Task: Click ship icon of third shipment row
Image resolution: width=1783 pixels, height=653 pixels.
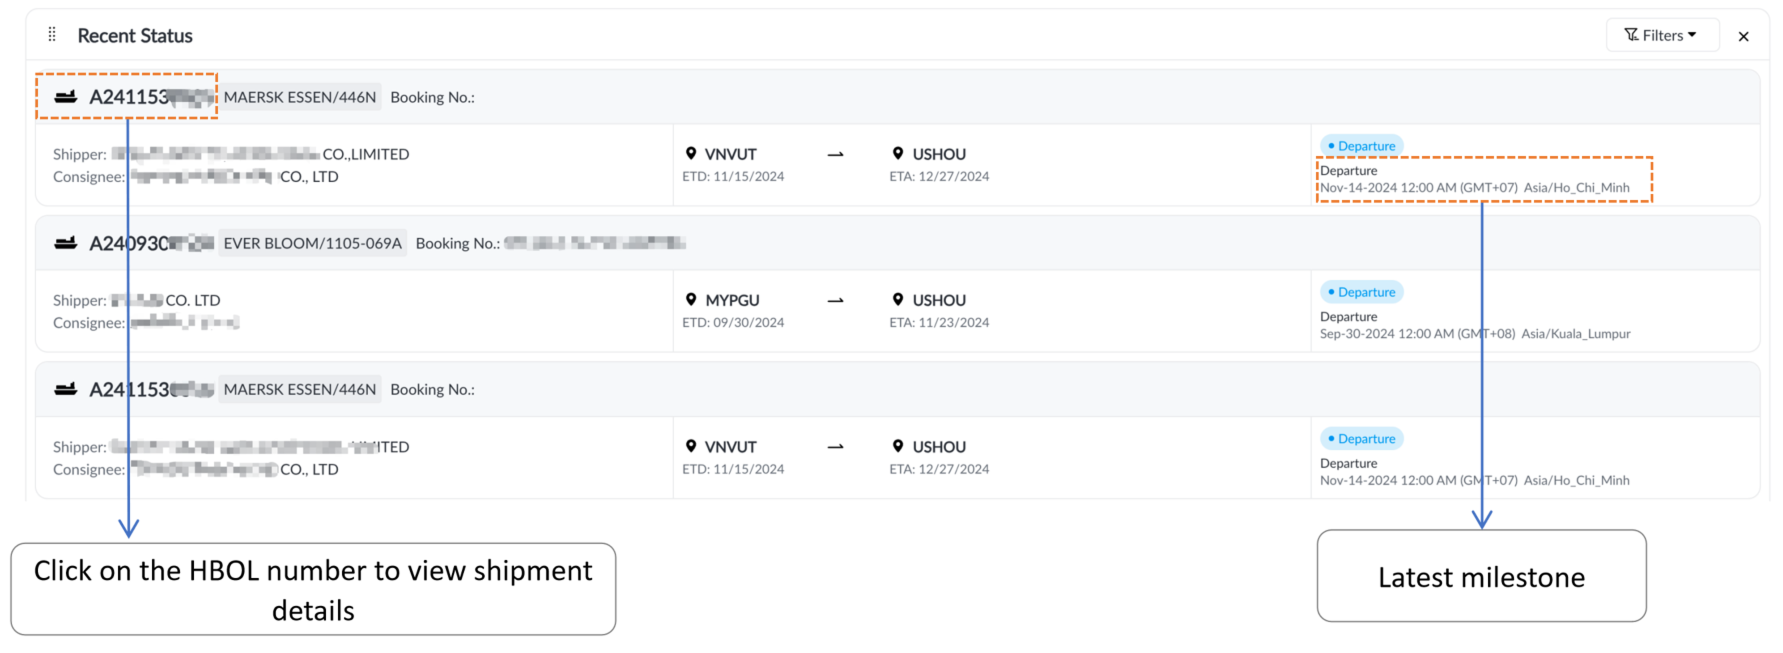Action: click(66, 389)
